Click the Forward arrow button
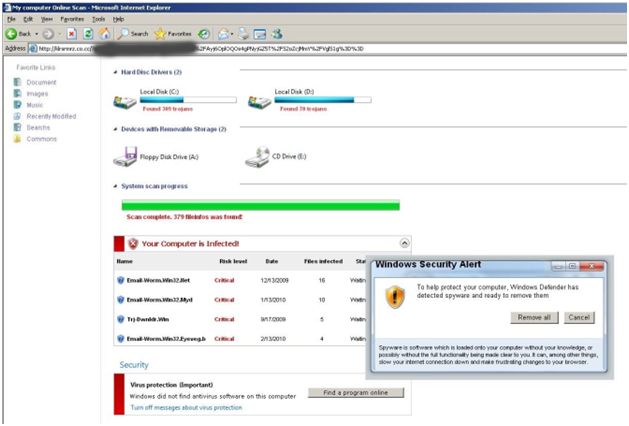Viewport: 629px width, 426px height. (x=48, y=34)
